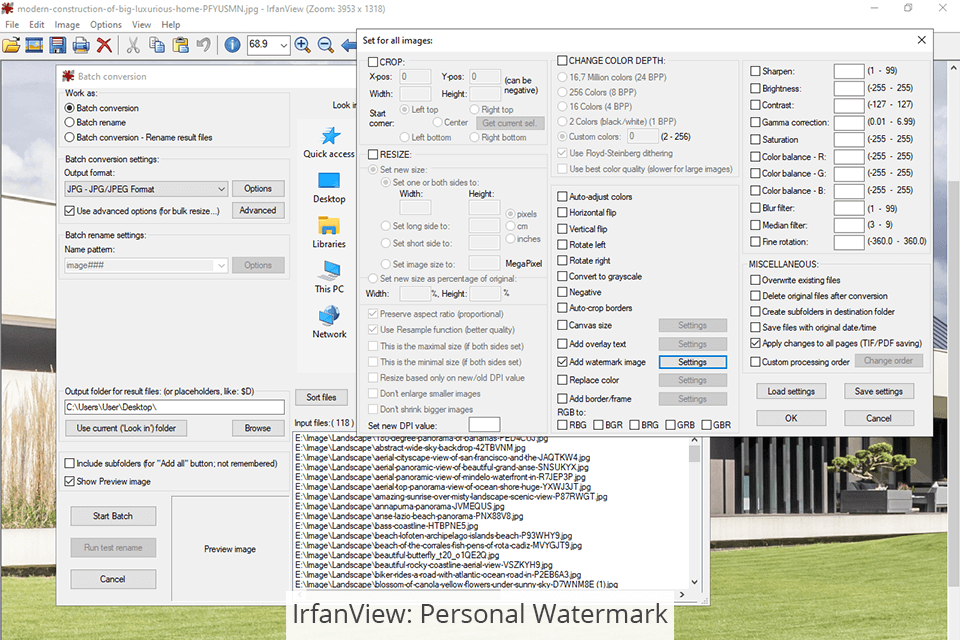960x640 pixels.
Task: Open the Help menu
Action: [x=171, y=24]
